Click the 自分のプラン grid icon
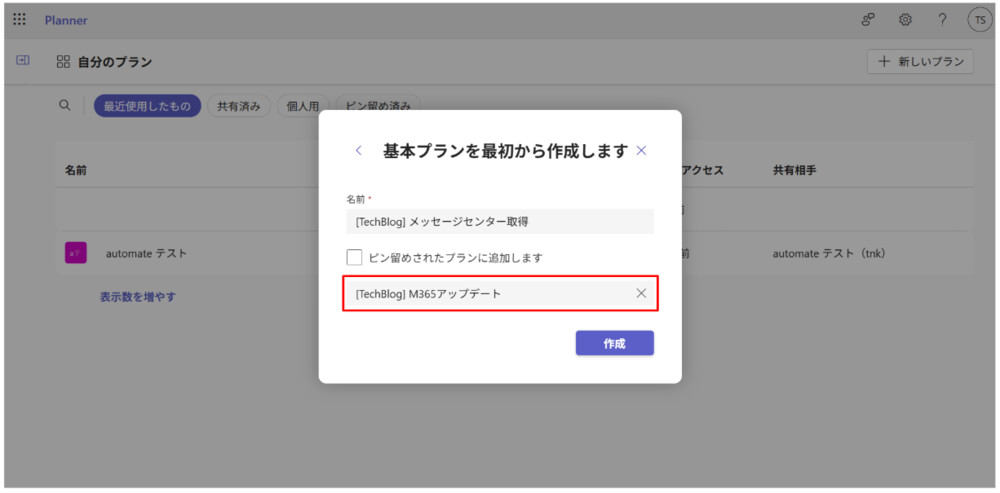Screen dimensions: 1000x493 [62, 62]
